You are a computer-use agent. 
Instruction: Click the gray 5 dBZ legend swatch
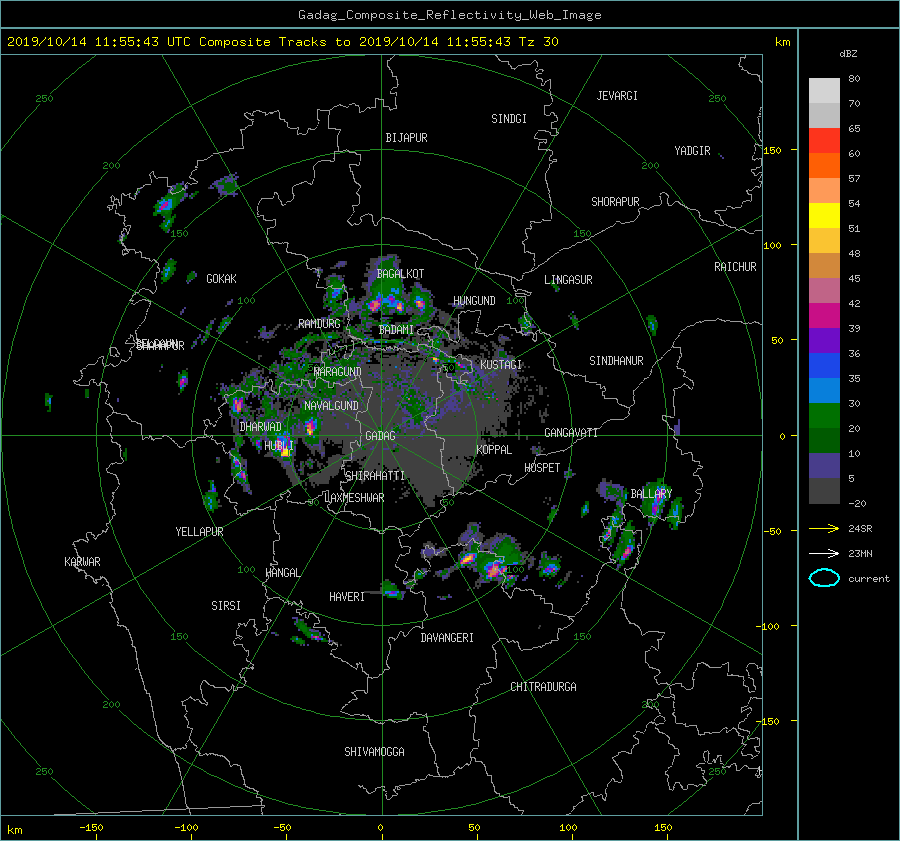824,490
